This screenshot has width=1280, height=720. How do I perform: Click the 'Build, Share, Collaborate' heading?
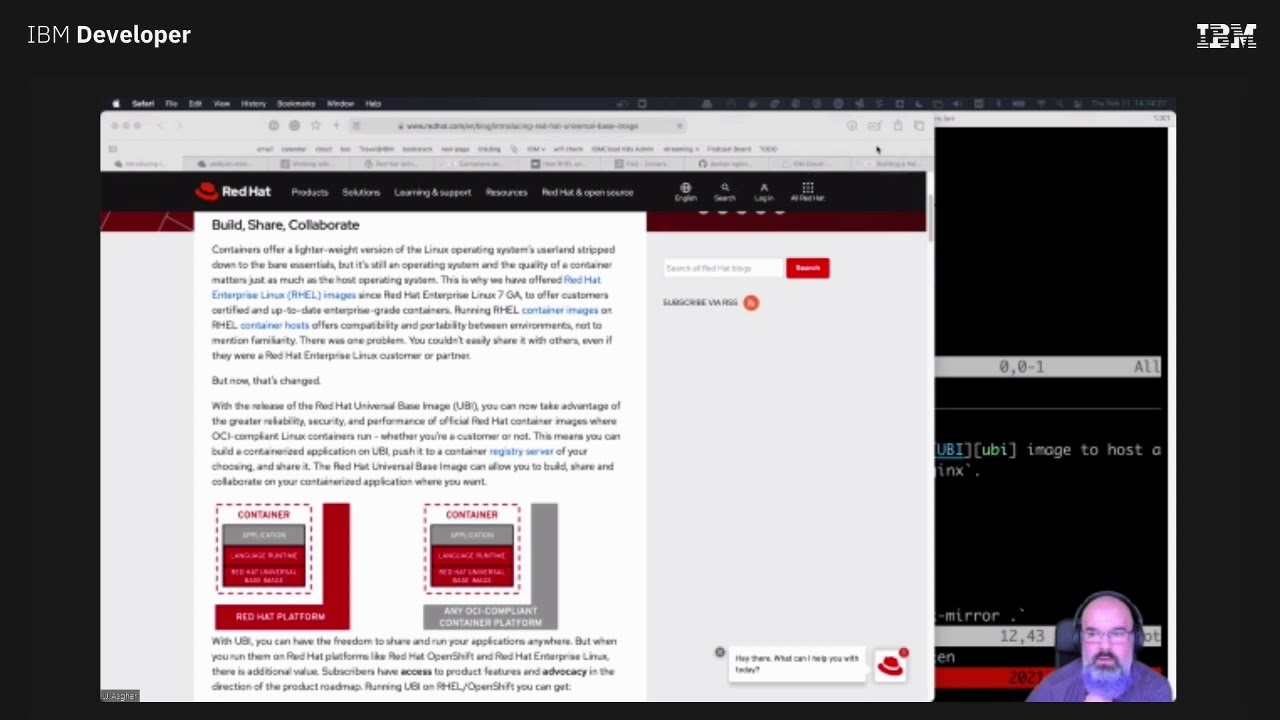(285, 225)
